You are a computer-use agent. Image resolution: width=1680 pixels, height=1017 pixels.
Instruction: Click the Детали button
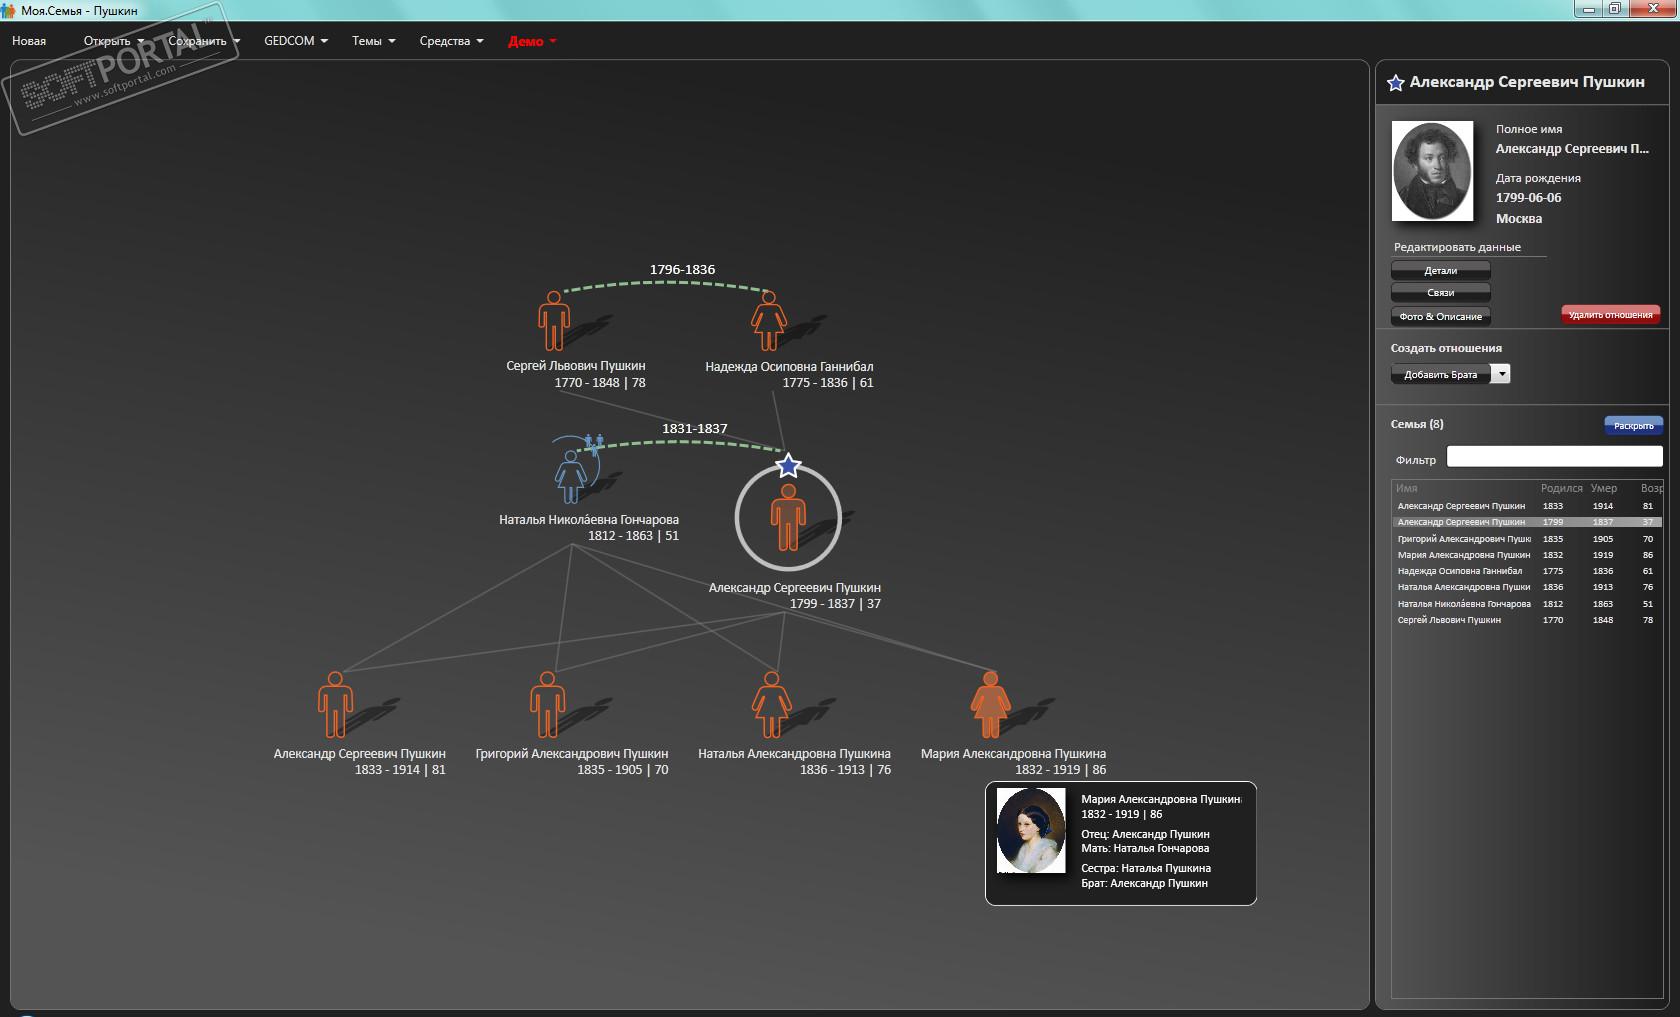click(x=1441, y=271)
